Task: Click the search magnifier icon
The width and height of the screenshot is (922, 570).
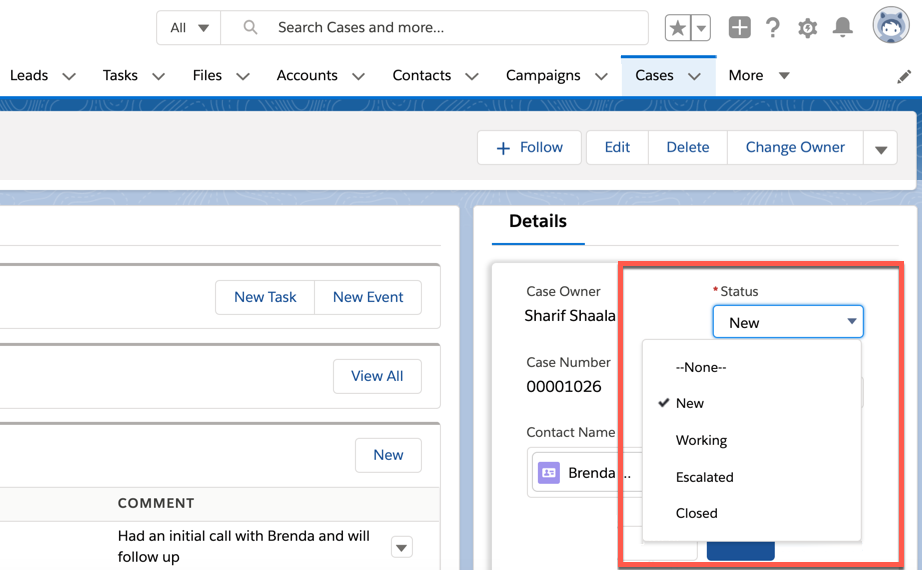Action: (250, 27)
